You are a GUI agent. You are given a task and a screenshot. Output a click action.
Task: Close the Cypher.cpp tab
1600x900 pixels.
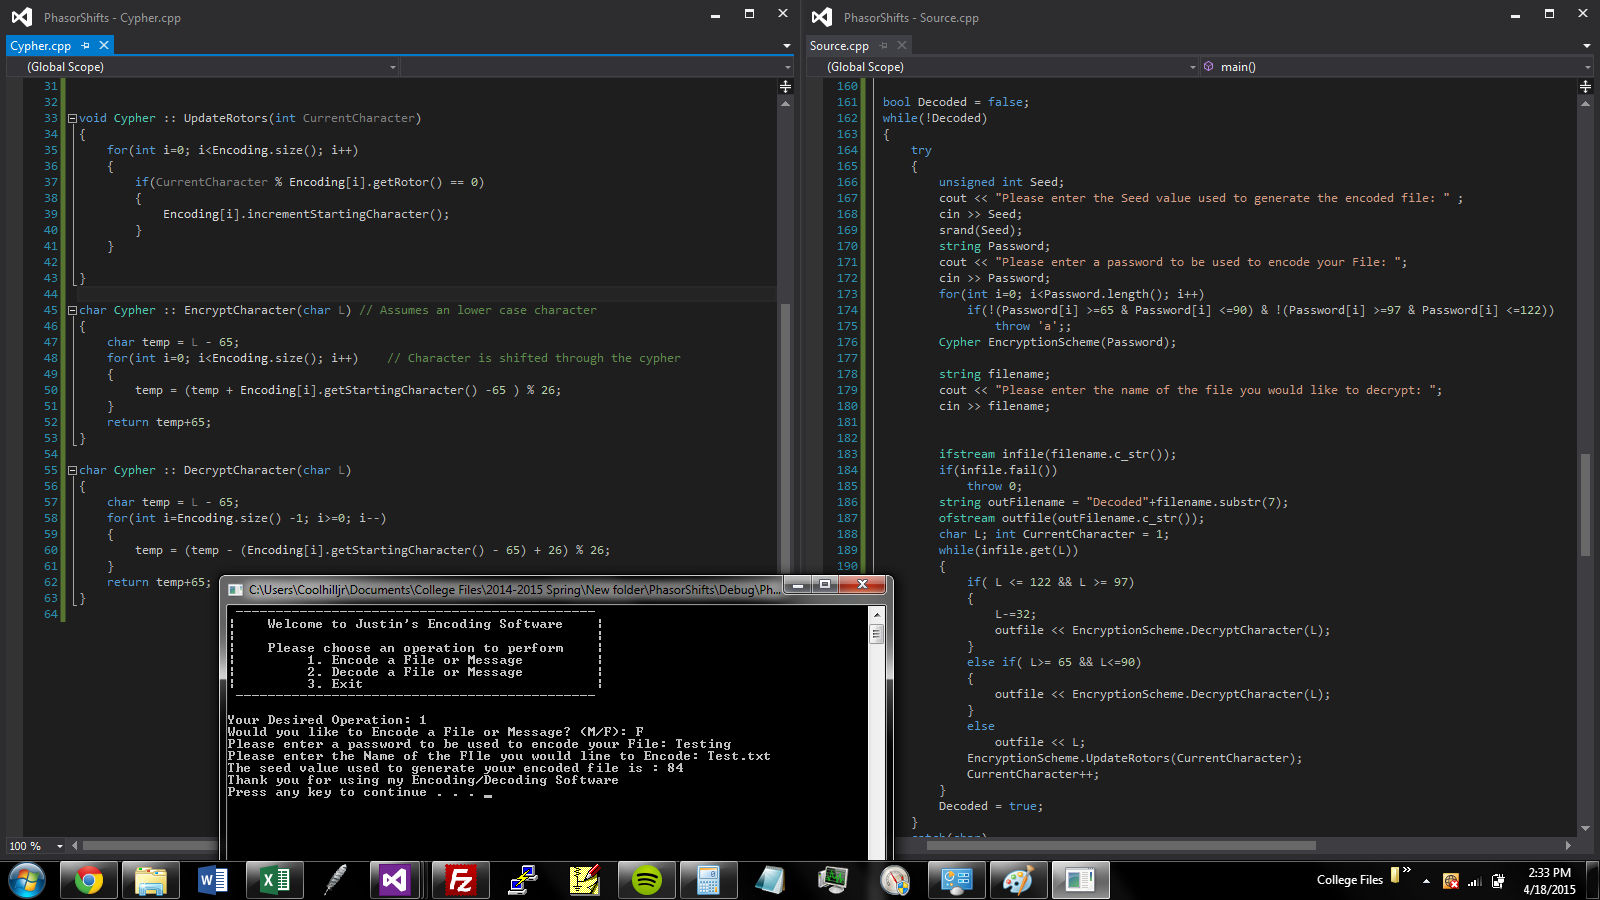103,46
